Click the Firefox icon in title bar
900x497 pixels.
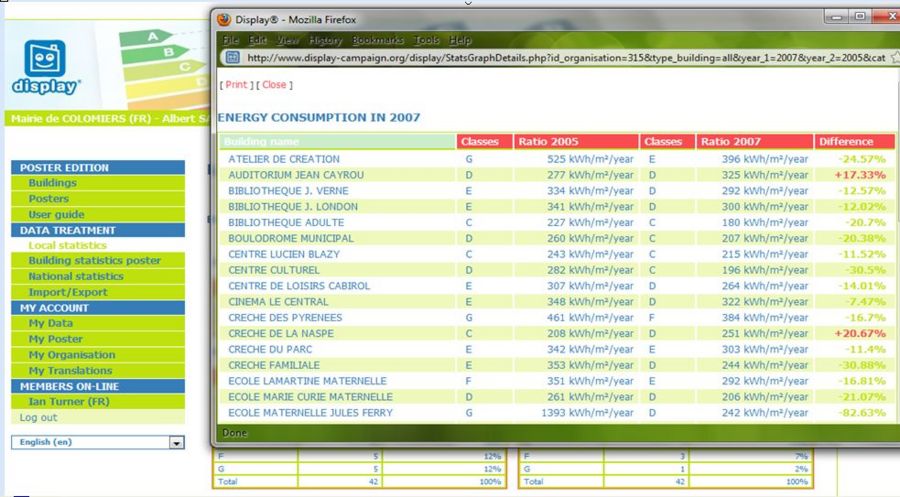click(x=224, y=18)
